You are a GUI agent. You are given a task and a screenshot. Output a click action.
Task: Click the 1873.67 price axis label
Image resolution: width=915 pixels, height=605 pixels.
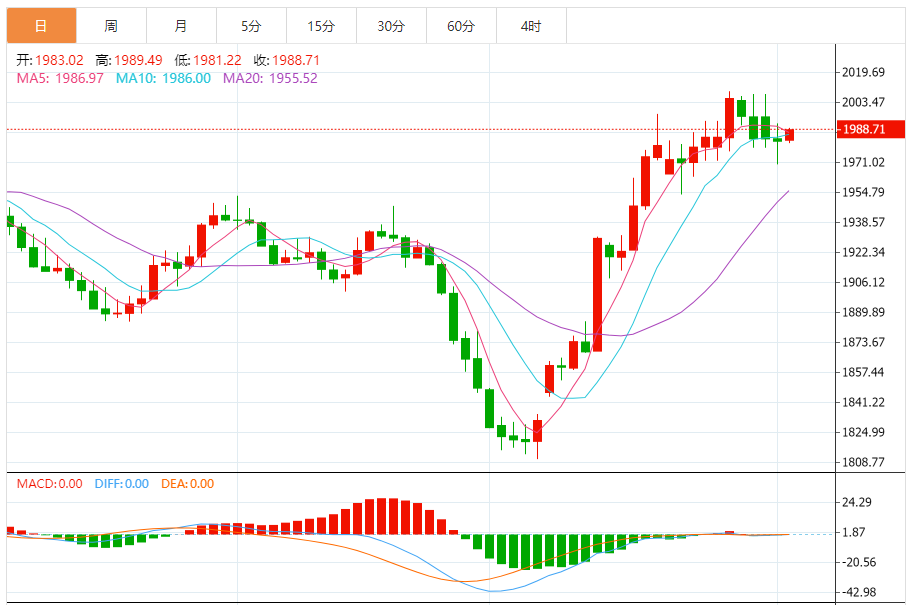(863, 342)
